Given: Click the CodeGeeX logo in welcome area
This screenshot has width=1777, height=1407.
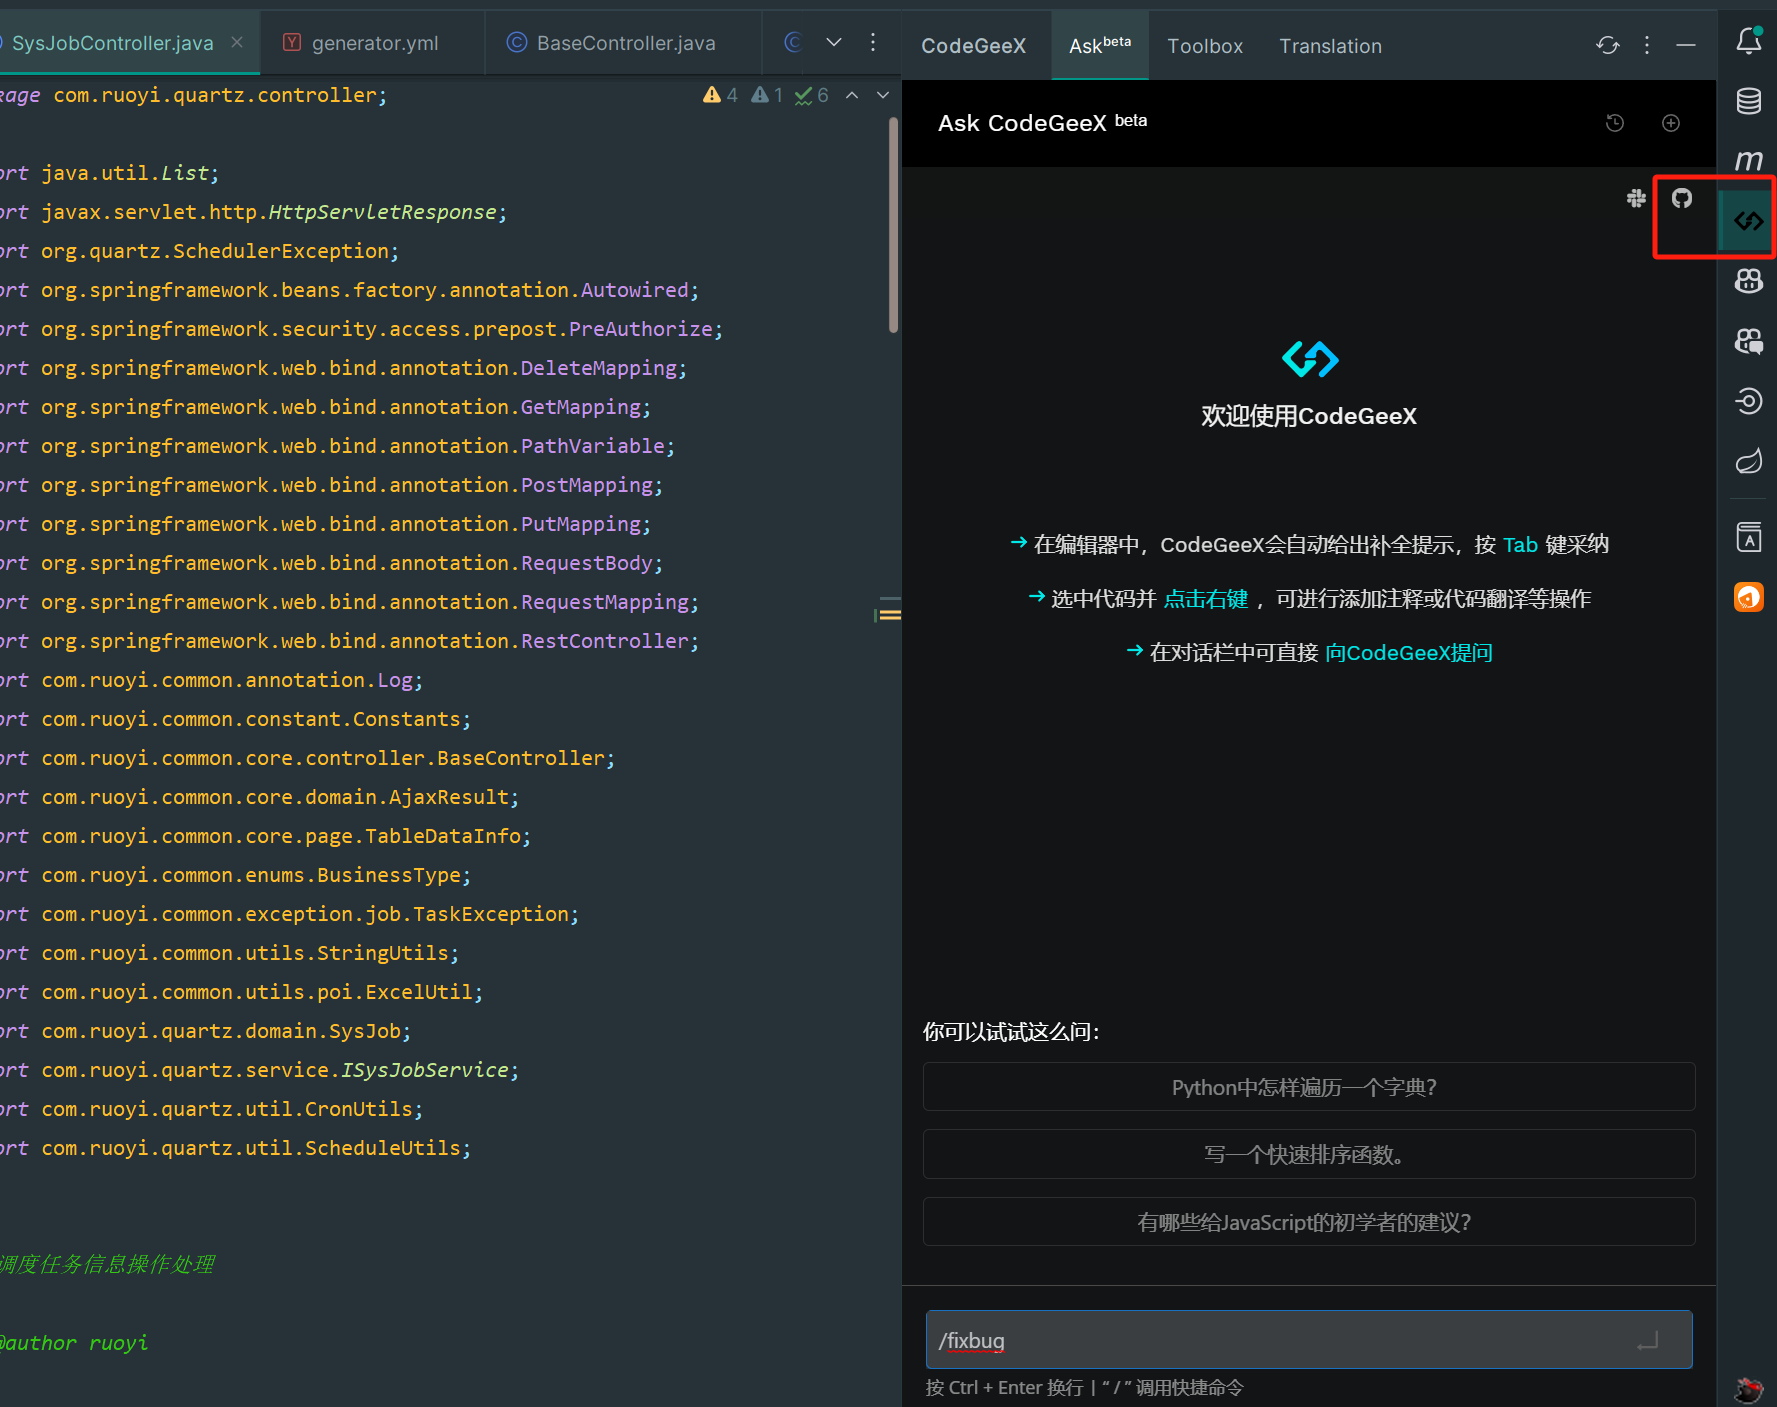Looking at the screenshot, I should tap(1310, 359).
